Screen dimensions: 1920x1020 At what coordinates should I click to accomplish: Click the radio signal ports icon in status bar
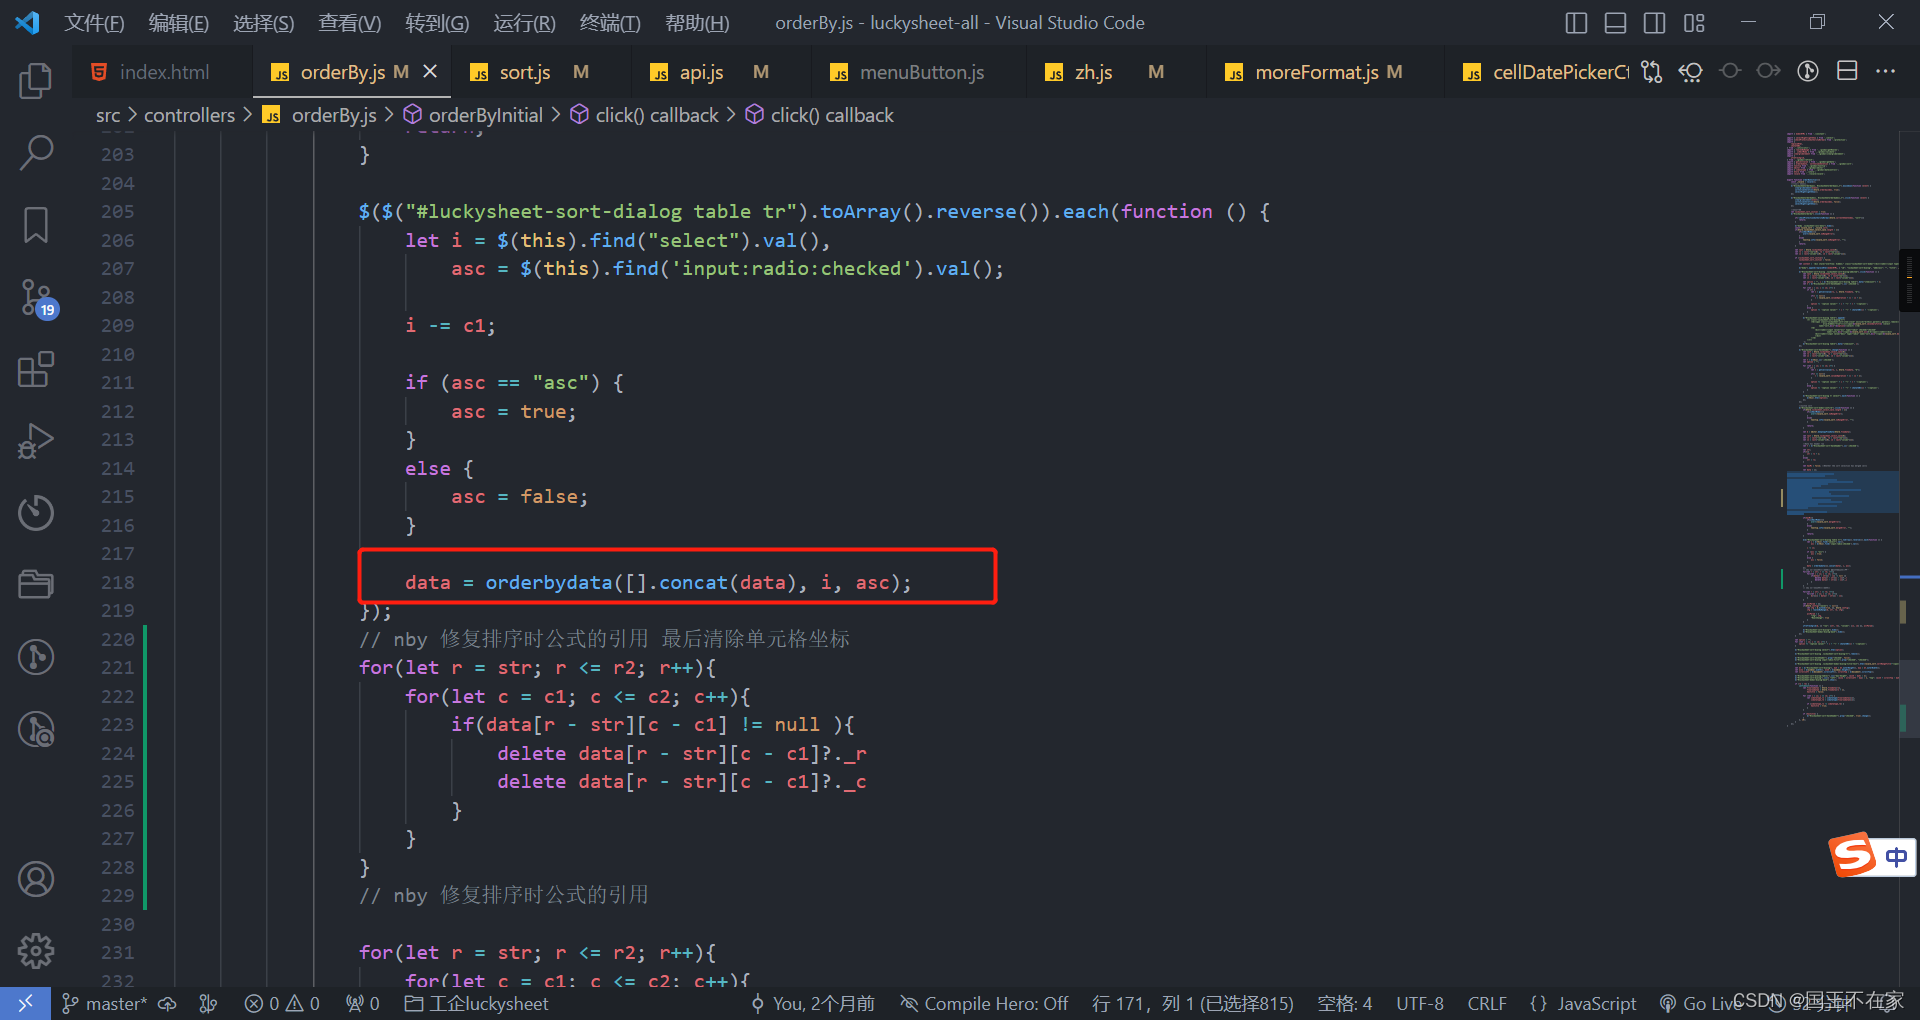pyautogui.click(x=362, y=1003)
